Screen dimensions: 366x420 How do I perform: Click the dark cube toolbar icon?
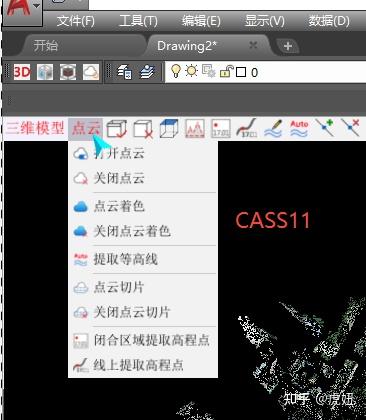point(68,72)
